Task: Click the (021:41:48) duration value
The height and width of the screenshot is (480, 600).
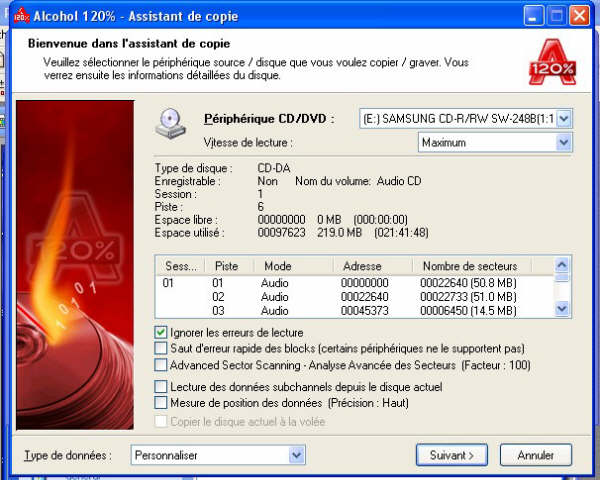Action: point(401,233)
